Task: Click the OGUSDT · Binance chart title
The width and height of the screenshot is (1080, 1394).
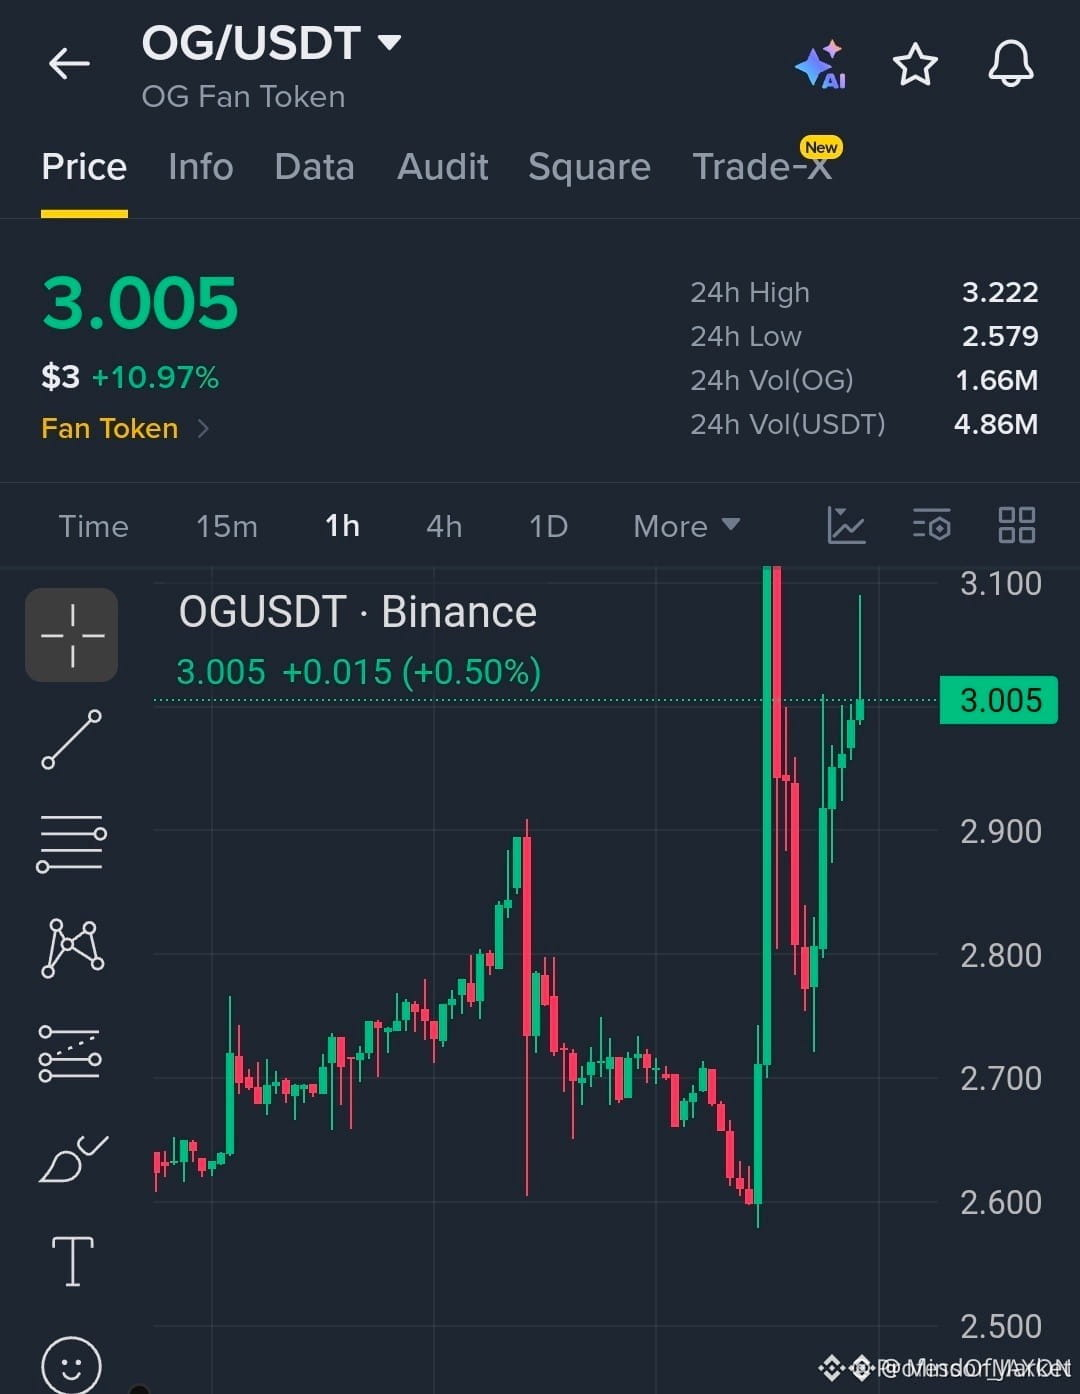Action: click(358, 612)
